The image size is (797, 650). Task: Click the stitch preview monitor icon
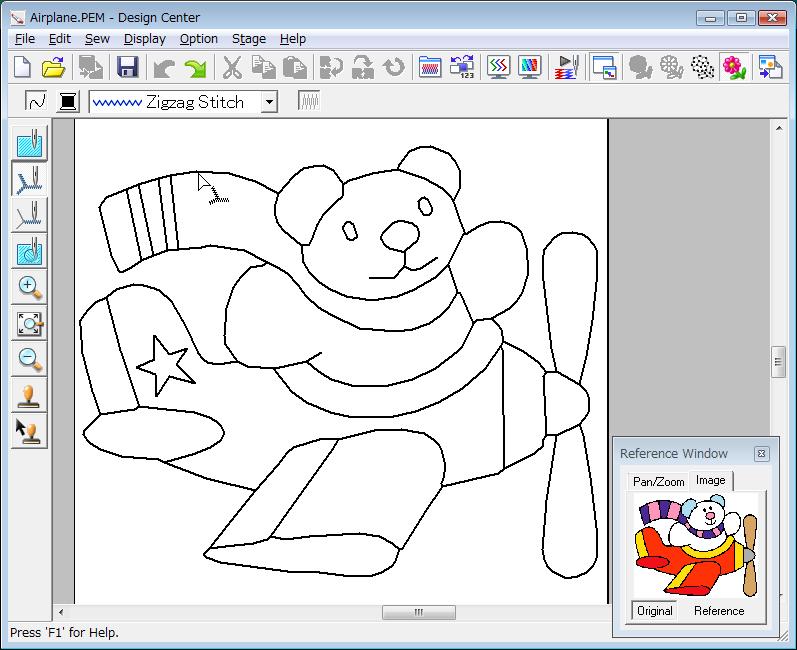pyautogui.click(x=498, y=67)
